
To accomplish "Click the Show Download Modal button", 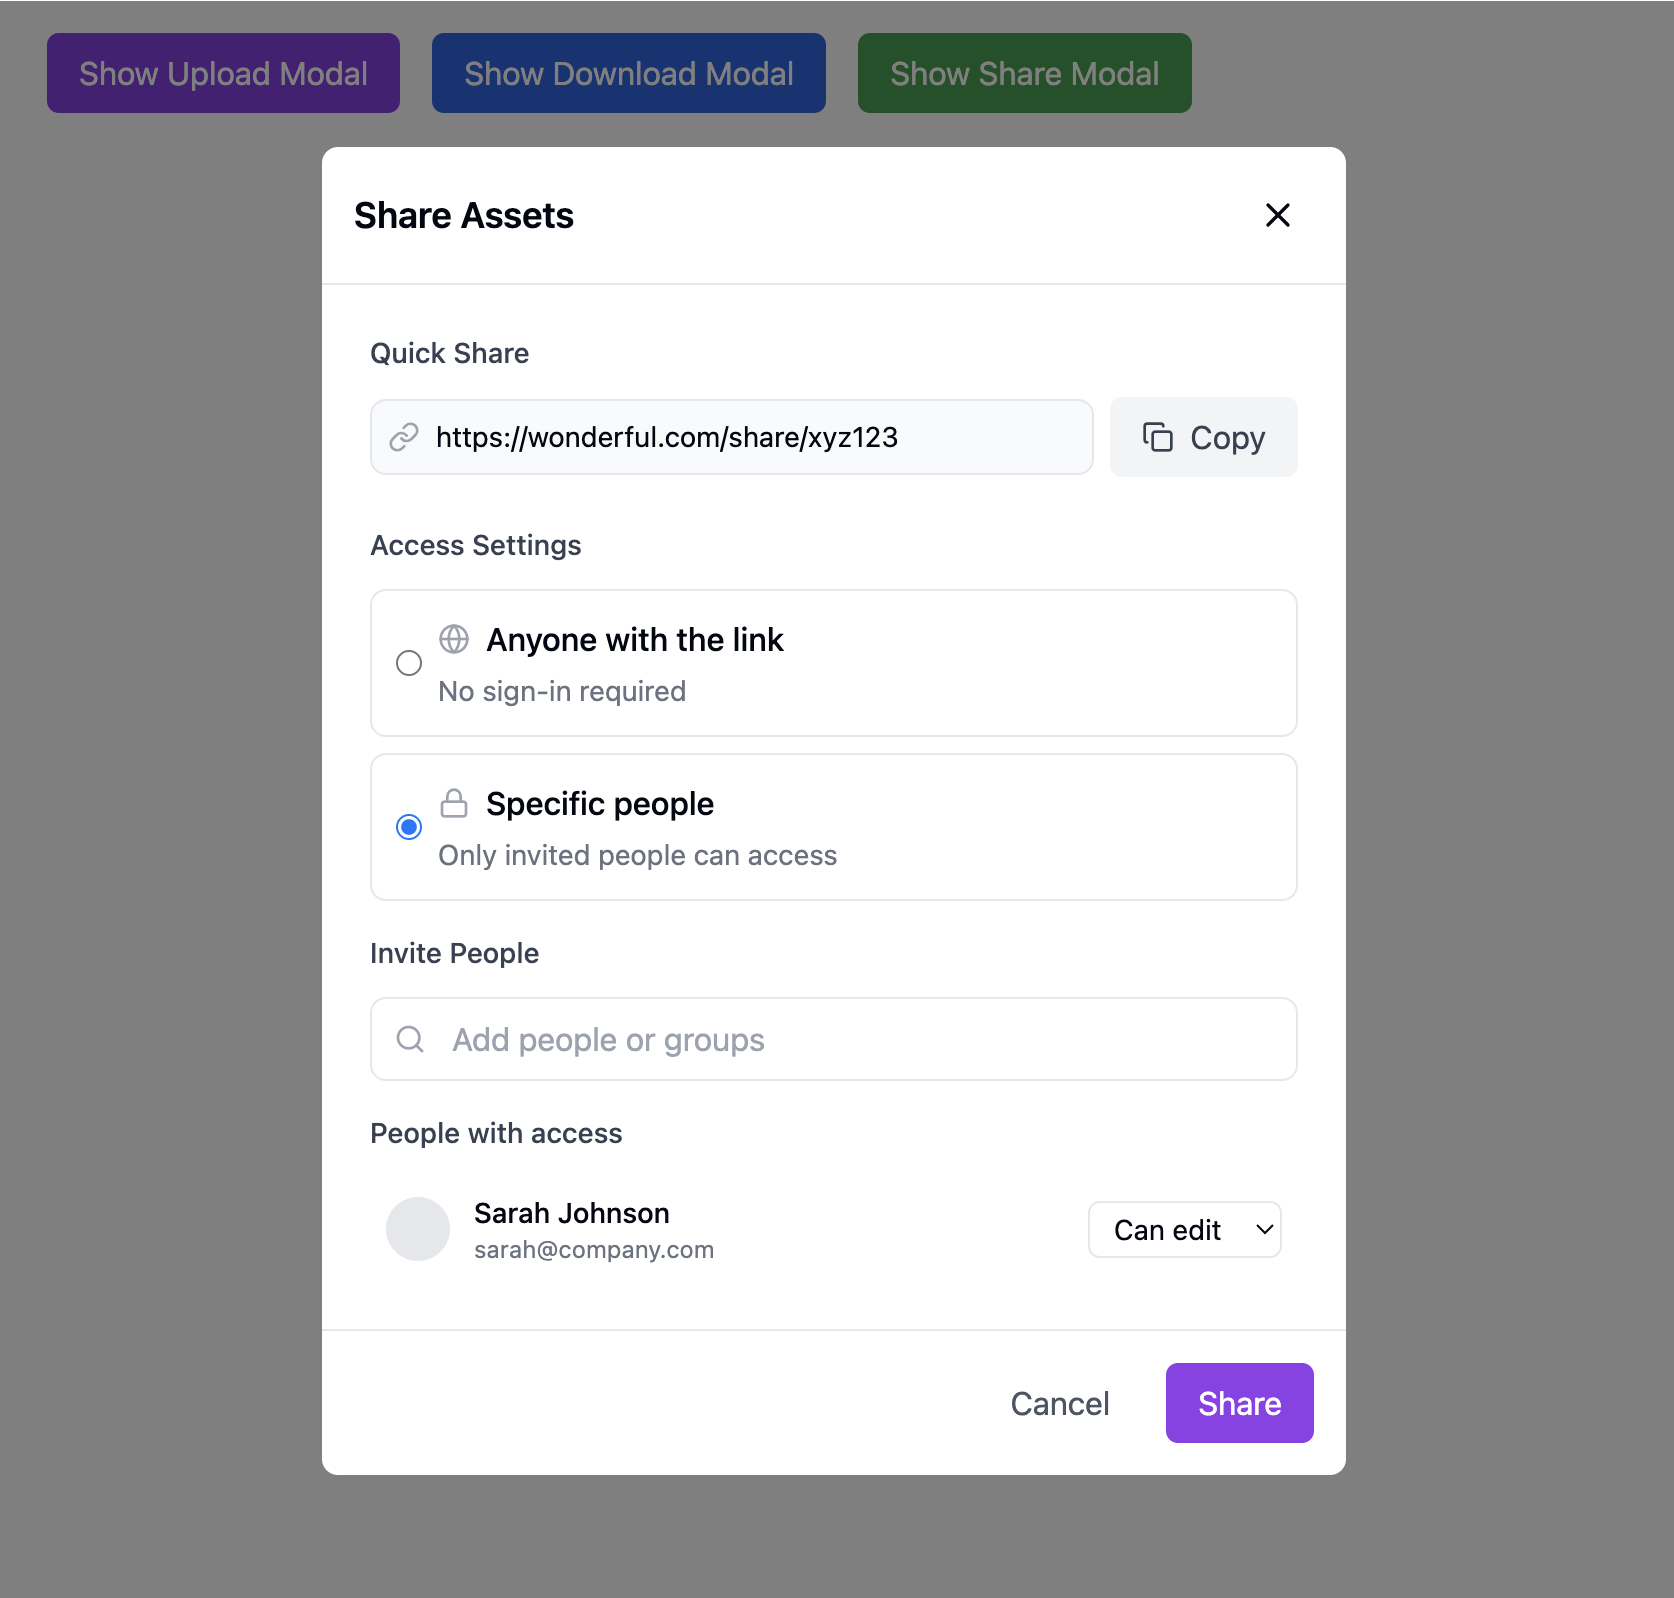I will (628, 73).
